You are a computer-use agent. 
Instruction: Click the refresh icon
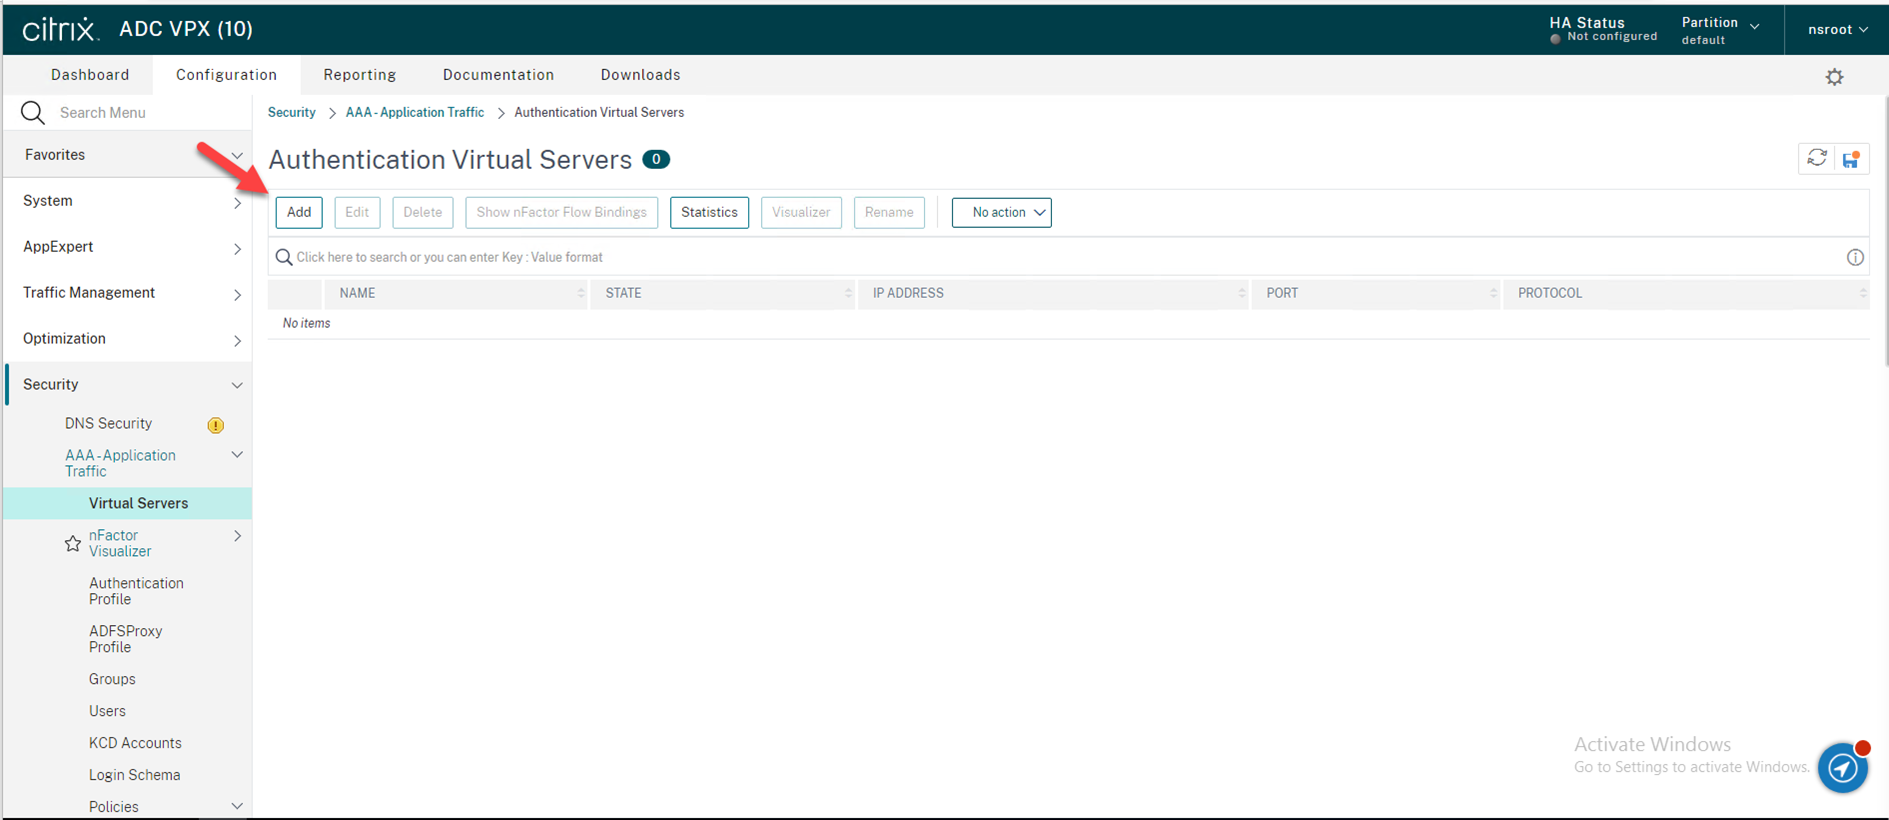pos(1816,159)
